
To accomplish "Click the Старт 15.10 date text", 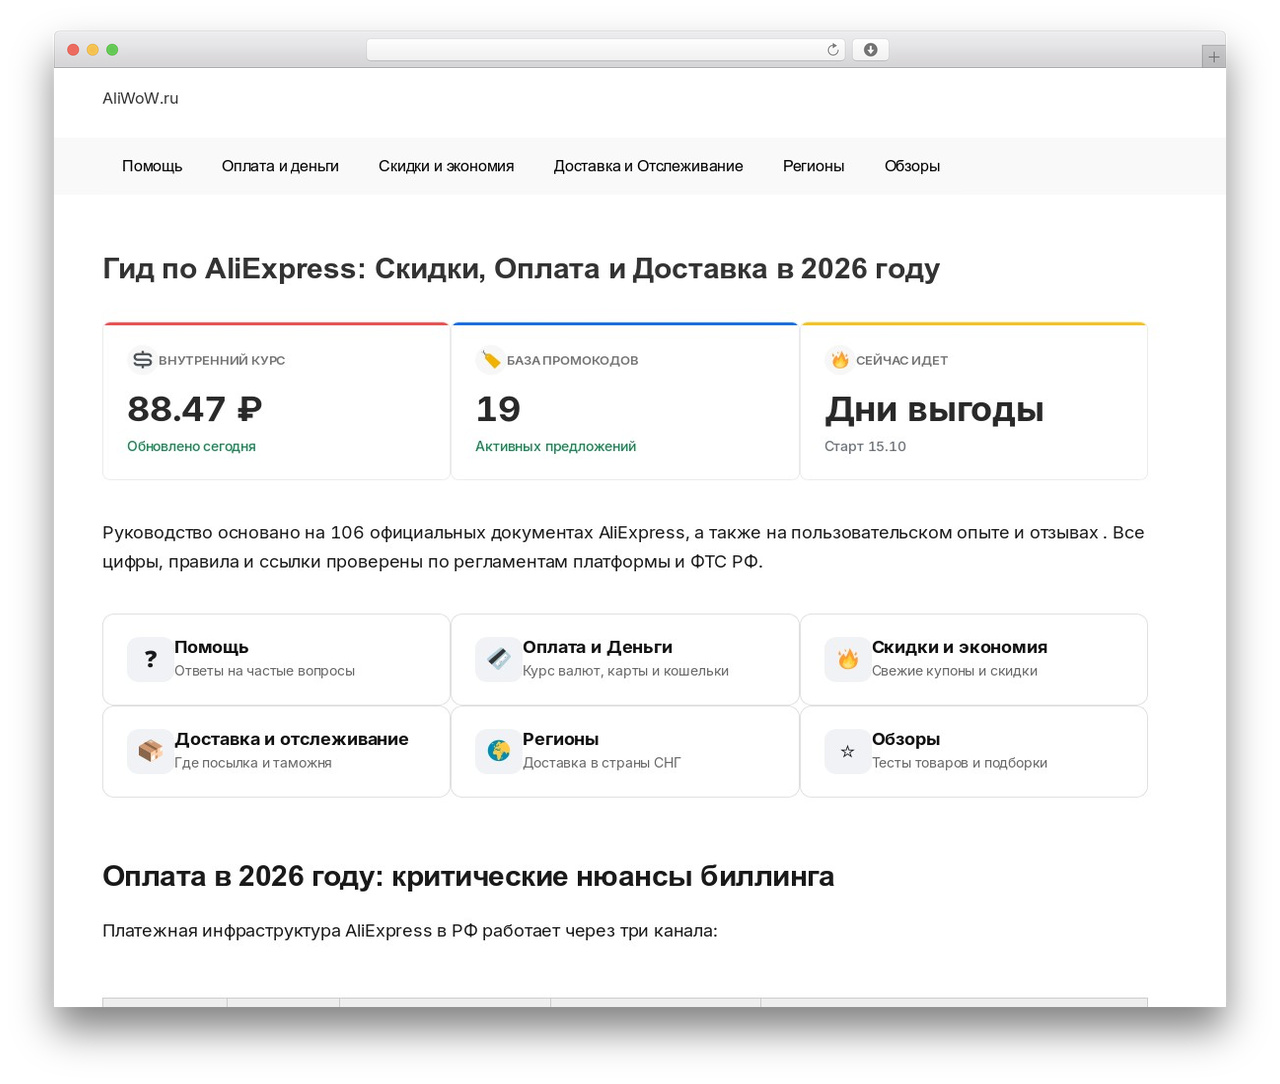I will [x=865, y=446].
